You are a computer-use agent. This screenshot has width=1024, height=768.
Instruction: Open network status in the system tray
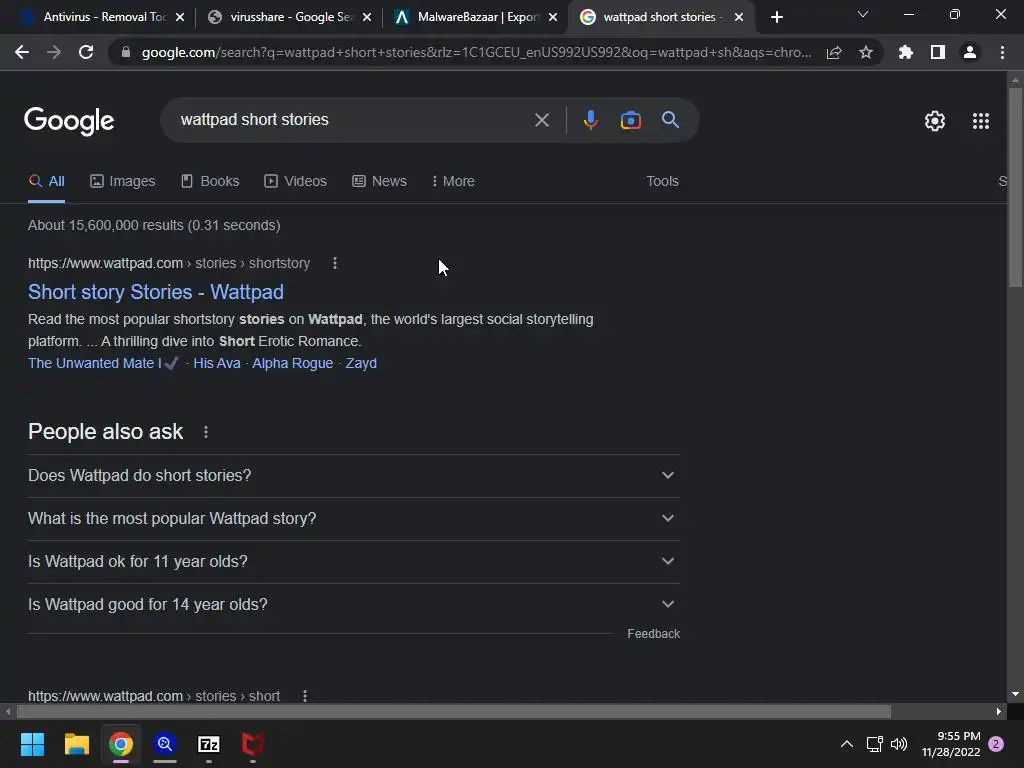[x=874, y=744]
